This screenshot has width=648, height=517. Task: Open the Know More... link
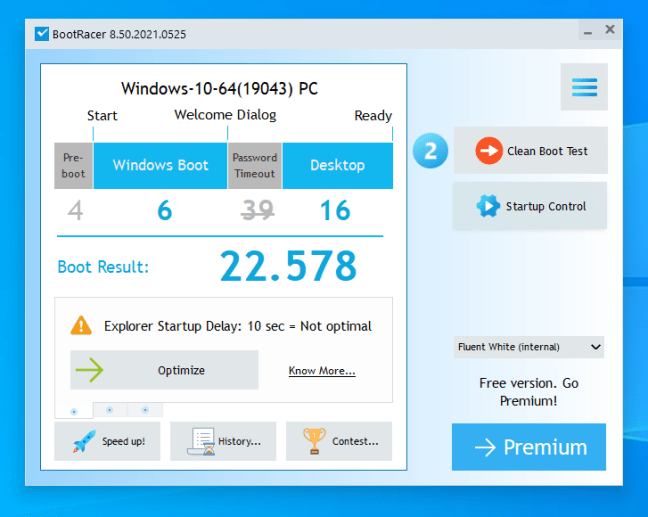pos(322,371)
